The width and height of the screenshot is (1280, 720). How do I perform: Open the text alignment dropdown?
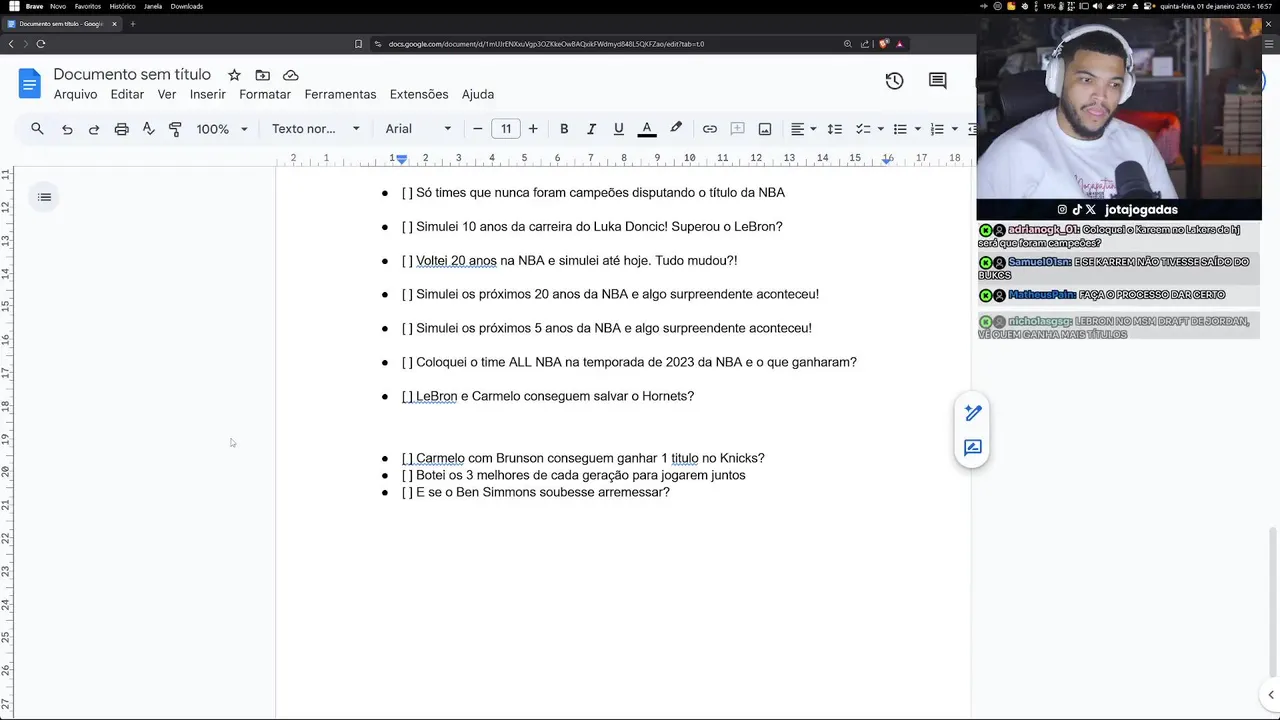pos(804,129)
